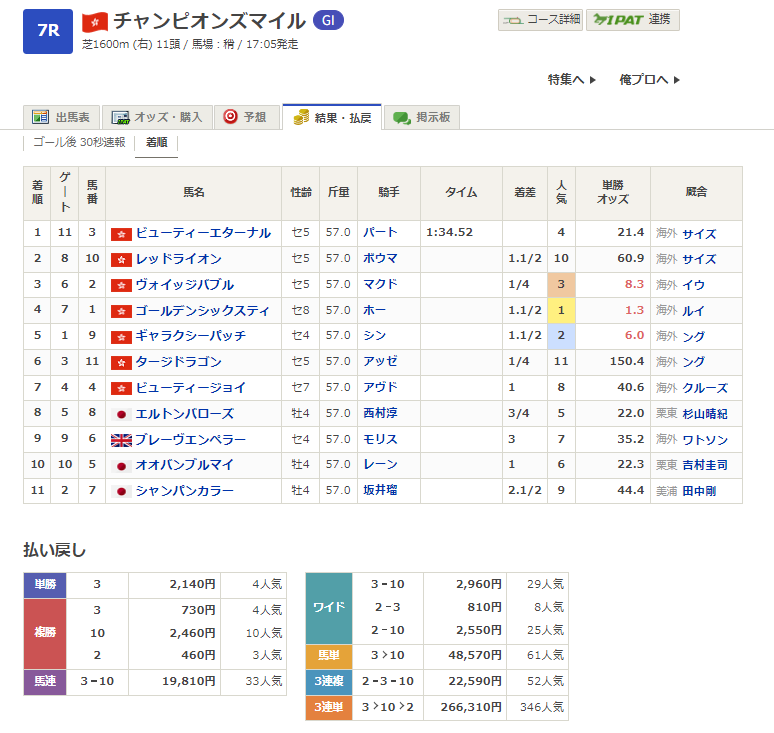This screenshot has height=733, width=774.
Task: Click the 結果・払戻 coins icon
Action: click(x=300, y=117)
